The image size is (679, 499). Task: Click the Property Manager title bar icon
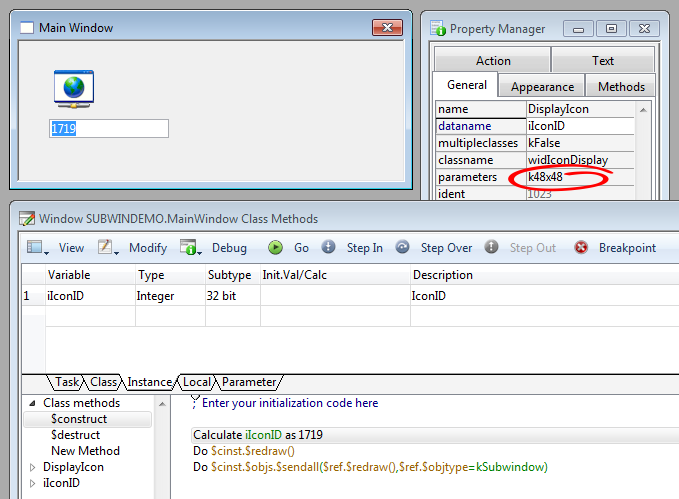coord(438,29)
